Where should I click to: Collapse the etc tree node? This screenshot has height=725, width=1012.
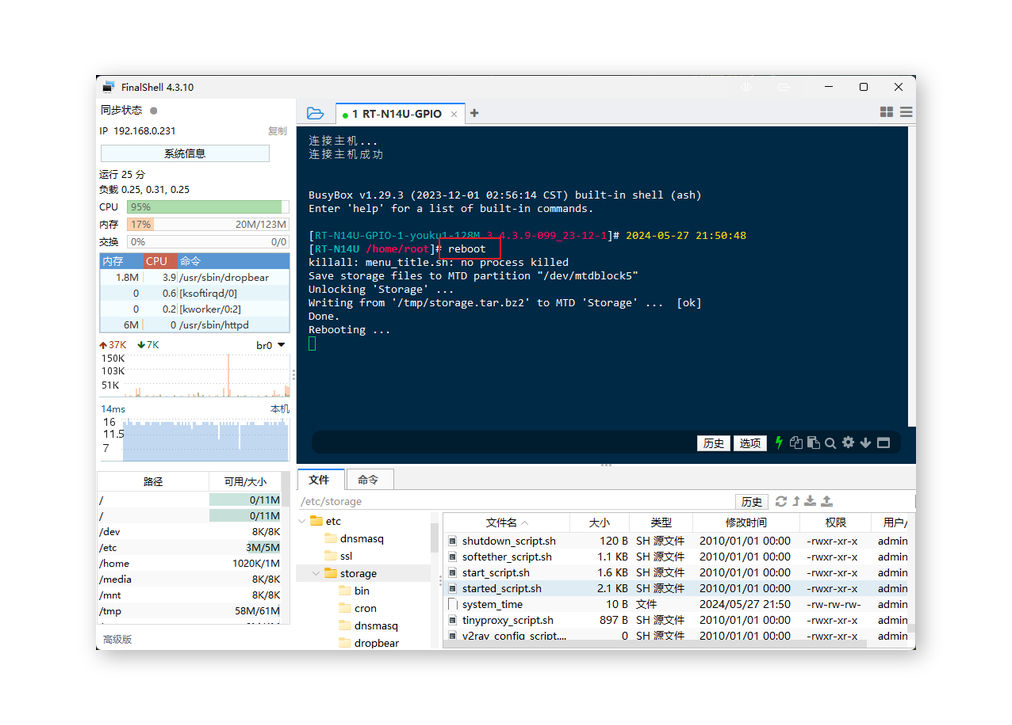click(x=302, y=521)
